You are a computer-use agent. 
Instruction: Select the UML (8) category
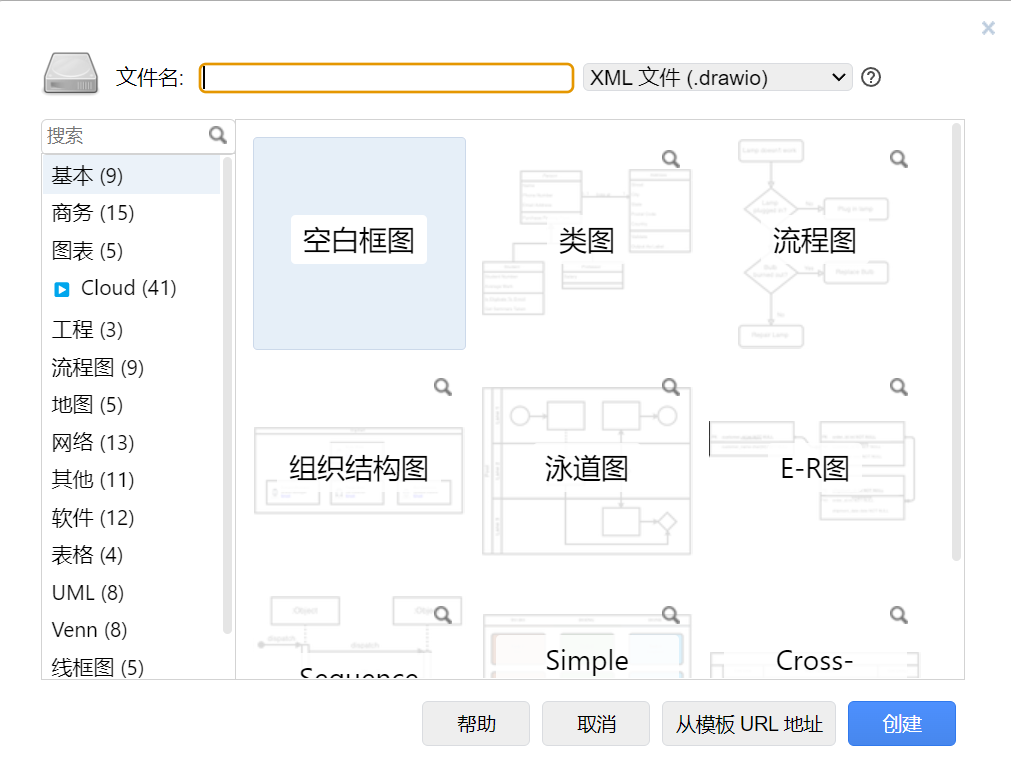[x=132, y=592]
